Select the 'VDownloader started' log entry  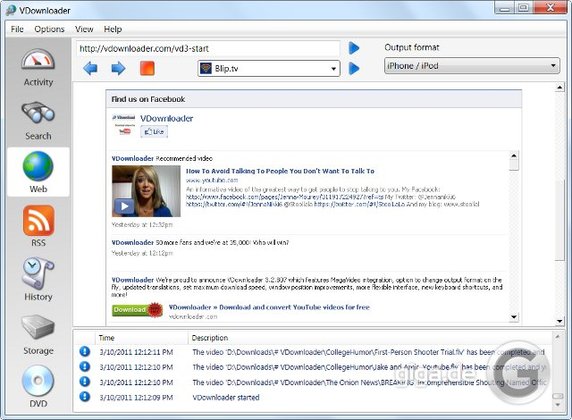pyautogui.click(x=226, y=397)
